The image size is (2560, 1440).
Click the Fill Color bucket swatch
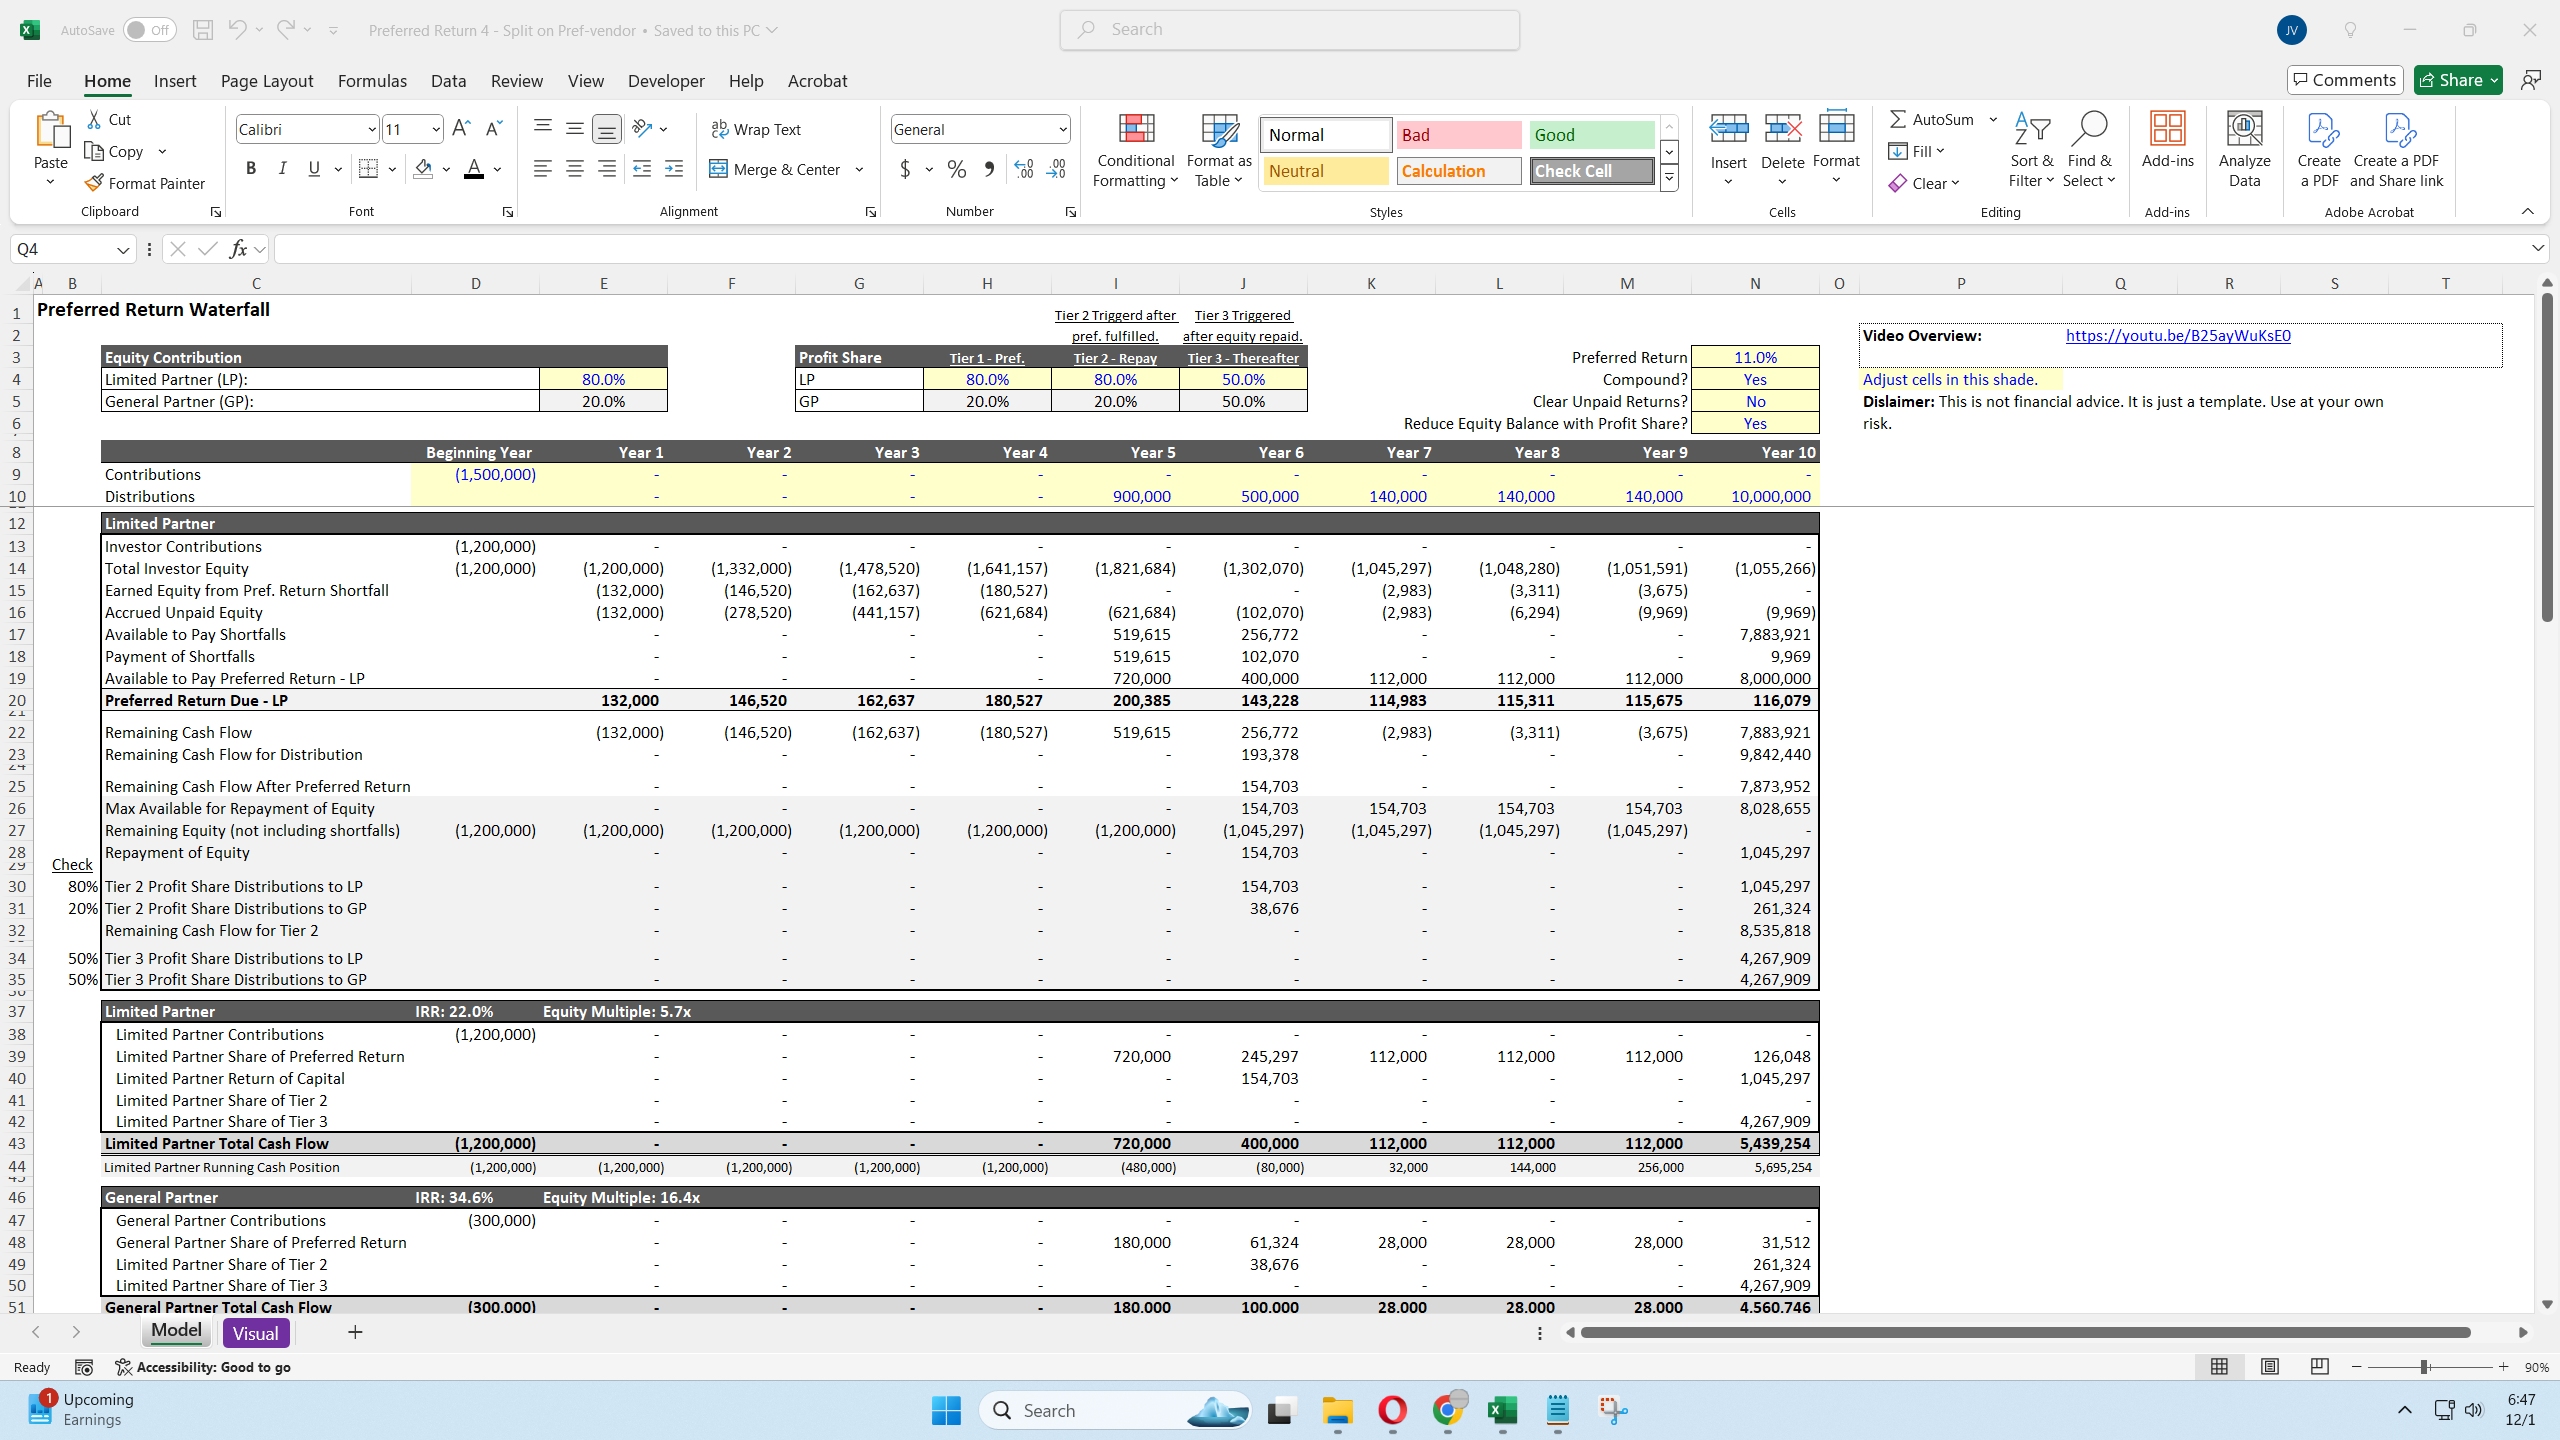tap(423, 169)
